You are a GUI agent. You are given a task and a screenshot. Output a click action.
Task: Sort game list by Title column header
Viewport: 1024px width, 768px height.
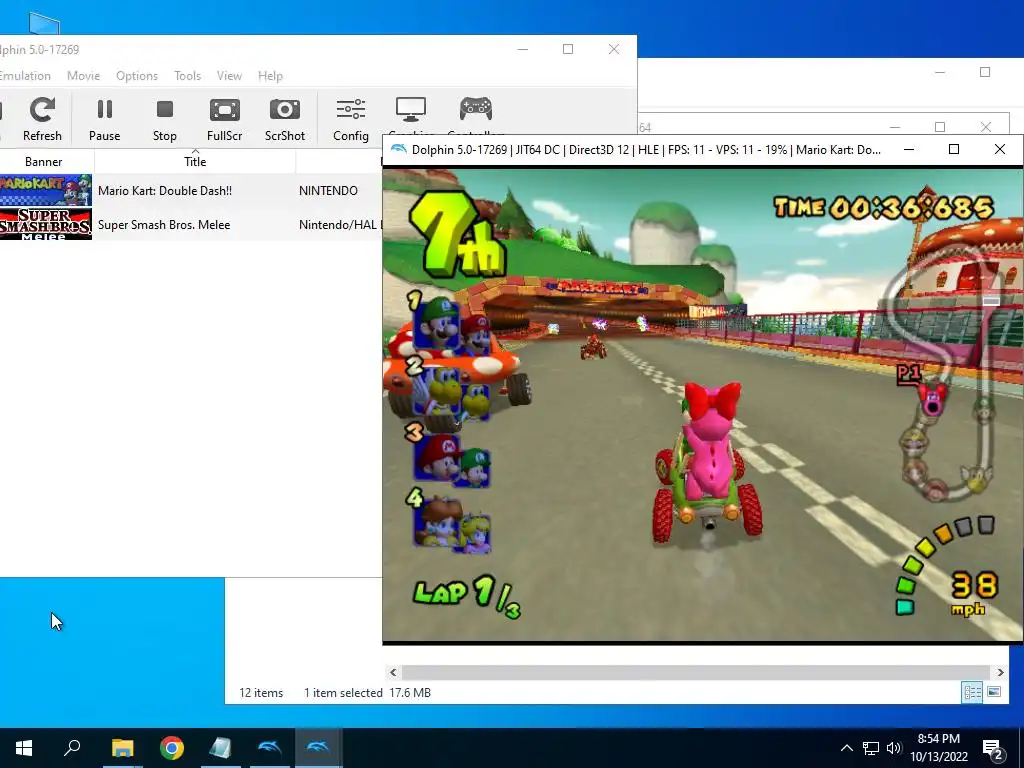coord(195,162)
